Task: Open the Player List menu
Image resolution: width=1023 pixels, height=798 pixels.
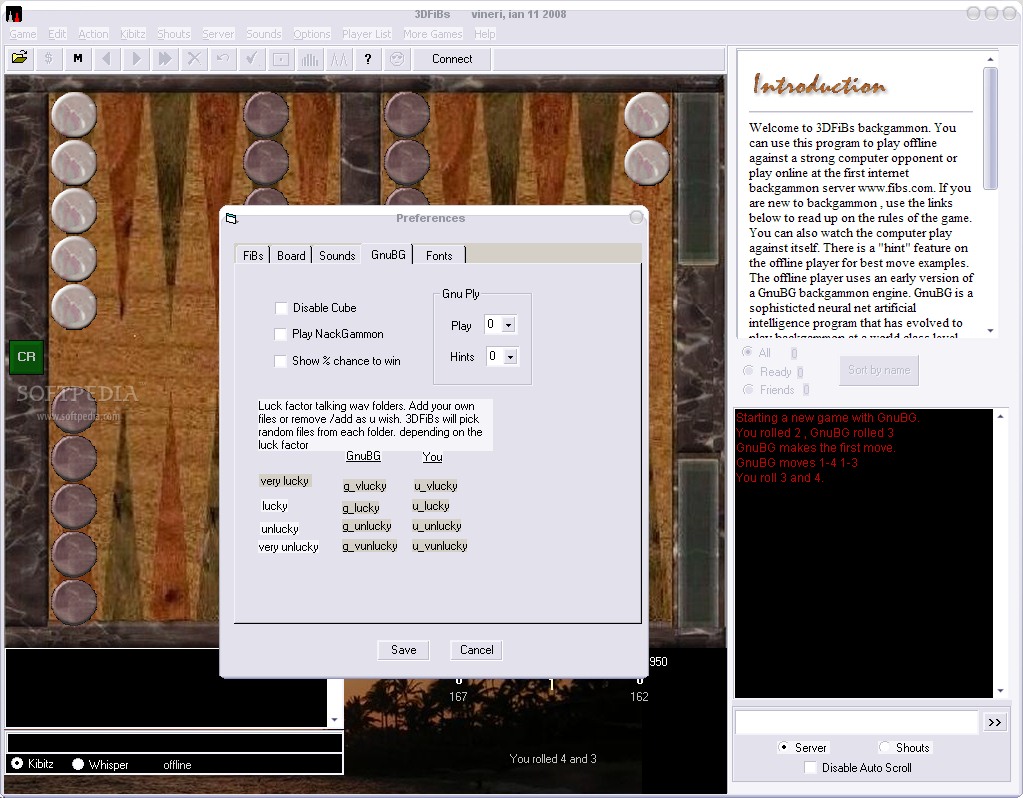Action: coord(367,34)
